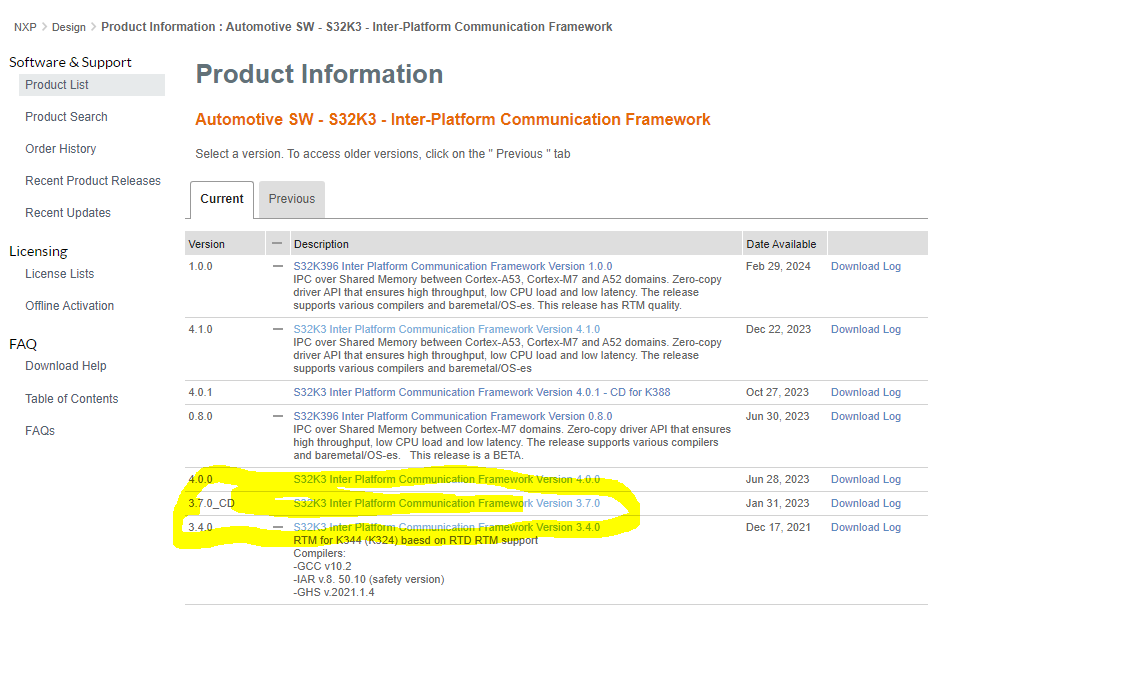
Task: Go to Product Search in sidebar
Action: point(66,117)
